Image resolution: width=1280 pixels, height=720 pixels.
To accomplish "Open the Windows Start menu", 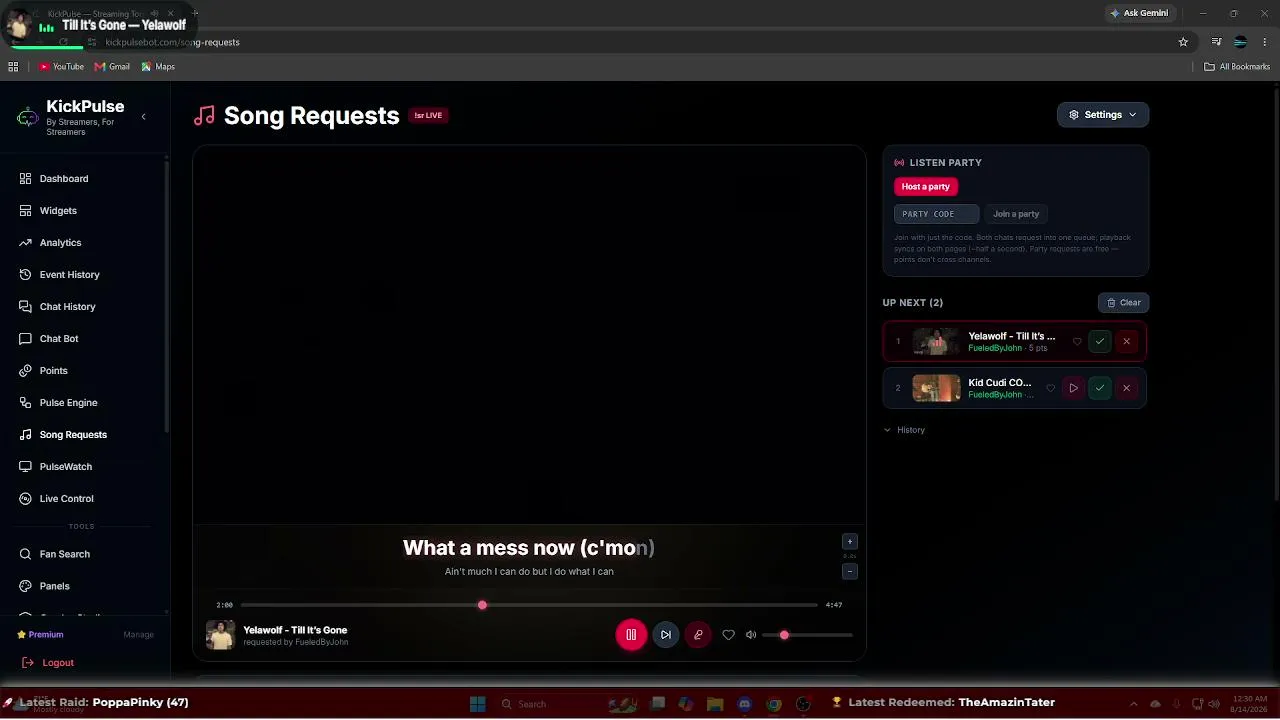I will pyautogui.click(x=477, y=704).
